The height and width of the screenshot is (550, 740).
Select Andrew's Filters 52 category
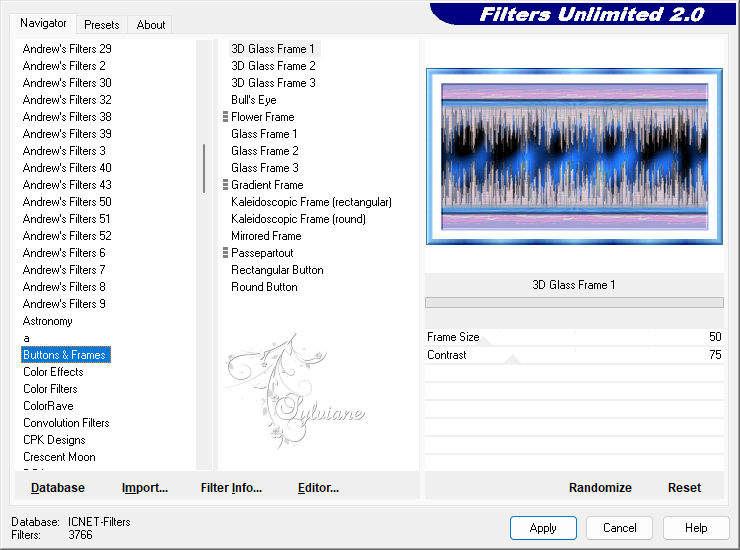67,236
